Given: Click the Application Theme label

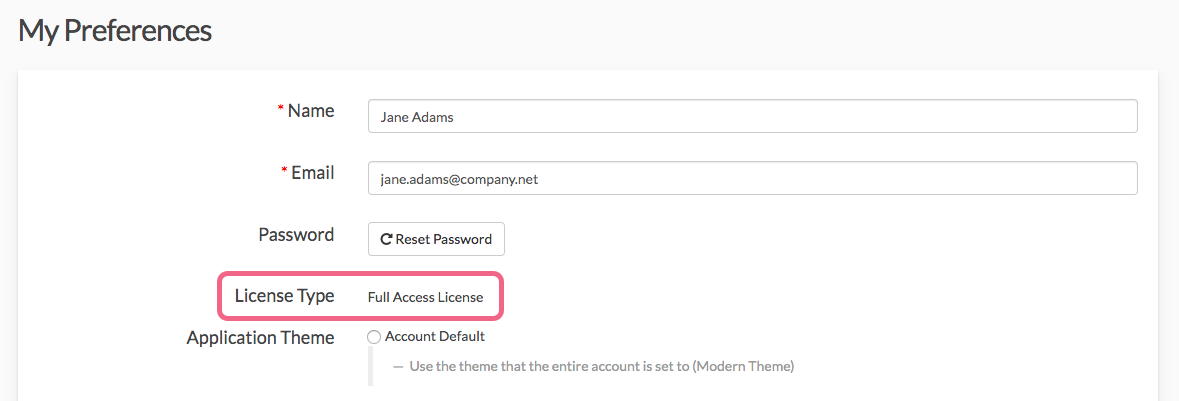Looking at the screenshot, I should 260,338.
